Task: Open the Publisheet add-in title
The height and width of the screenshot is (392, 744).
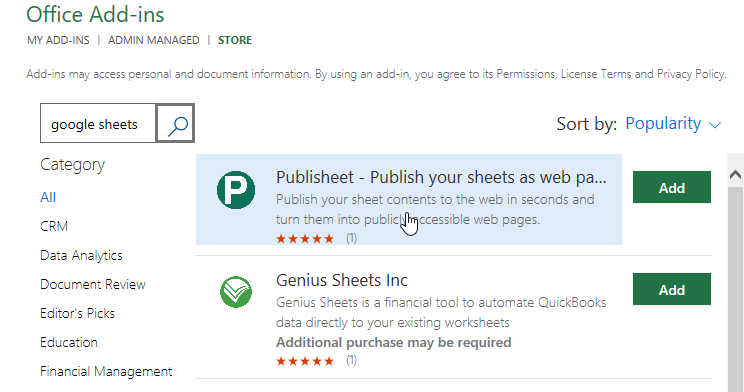Action: [x=441, y=177]
